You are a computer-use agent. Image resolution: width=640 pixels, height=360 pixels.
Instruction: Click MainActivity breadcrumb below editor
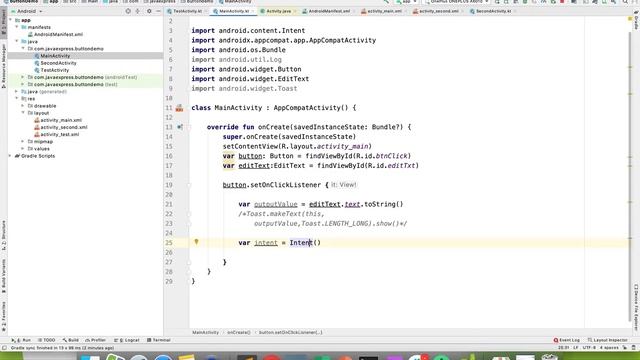(x=205, y=333)
